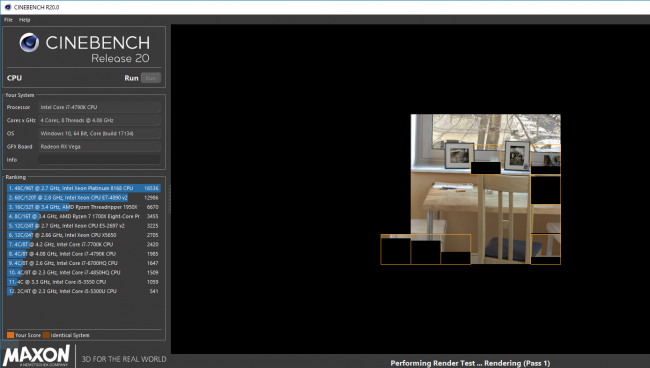Click the Cinebench title bar app icon
Viewport: 650px width, 368px height.
[x=7, y=7]
